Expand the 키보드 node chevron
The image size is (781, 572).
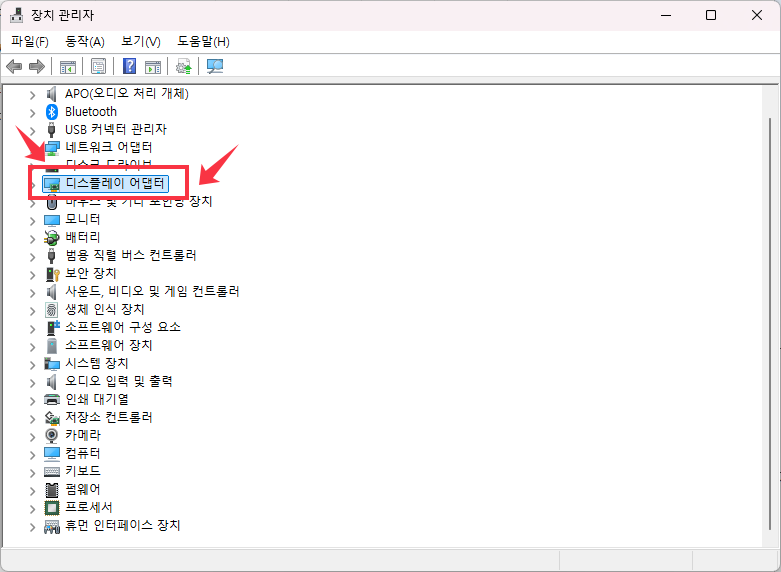pos(32,472)
